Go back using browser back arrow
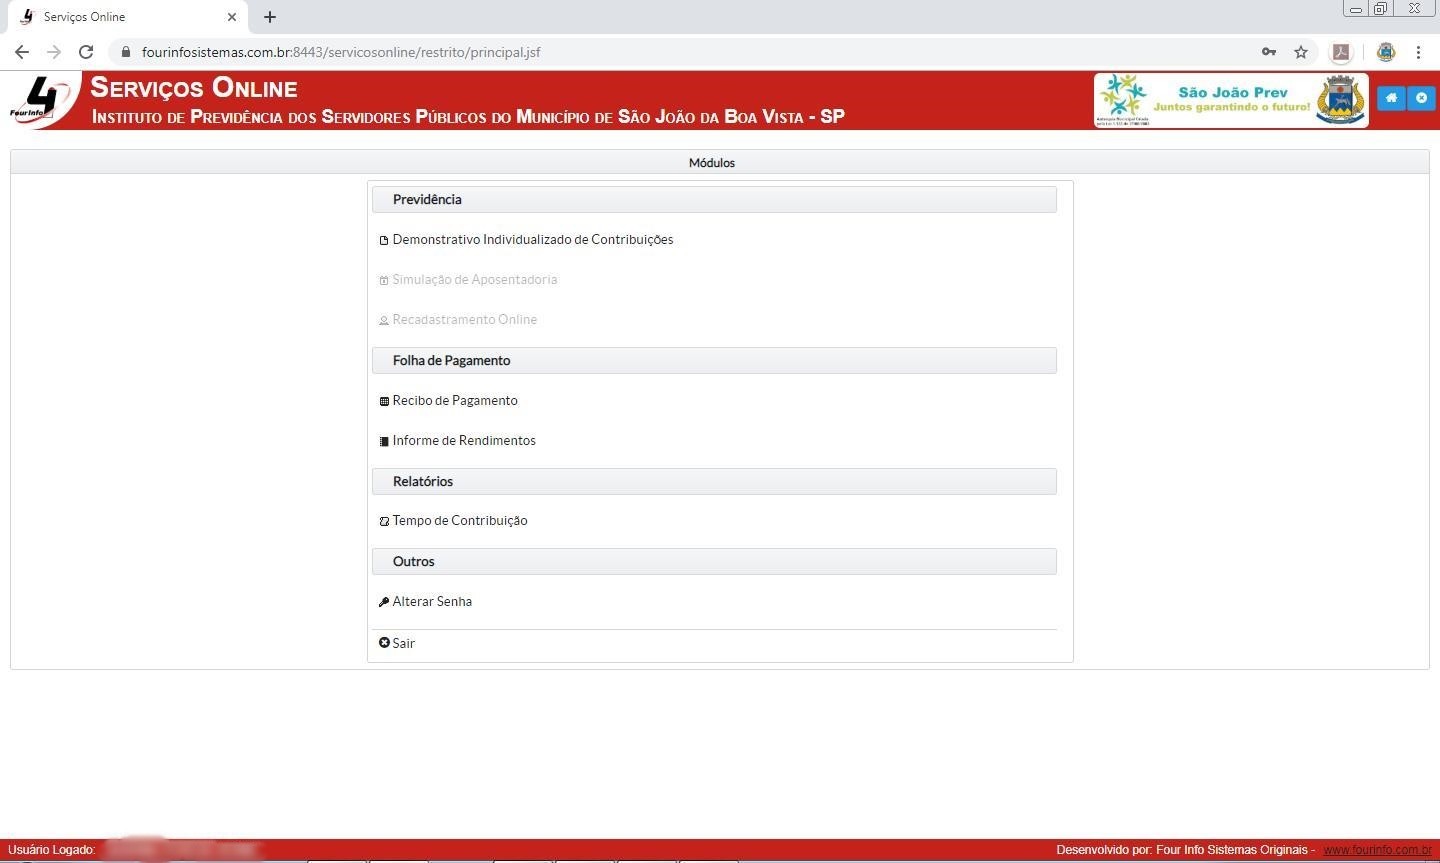The height and width of the screenshot is (863, 1440). [x=22, y=52]
